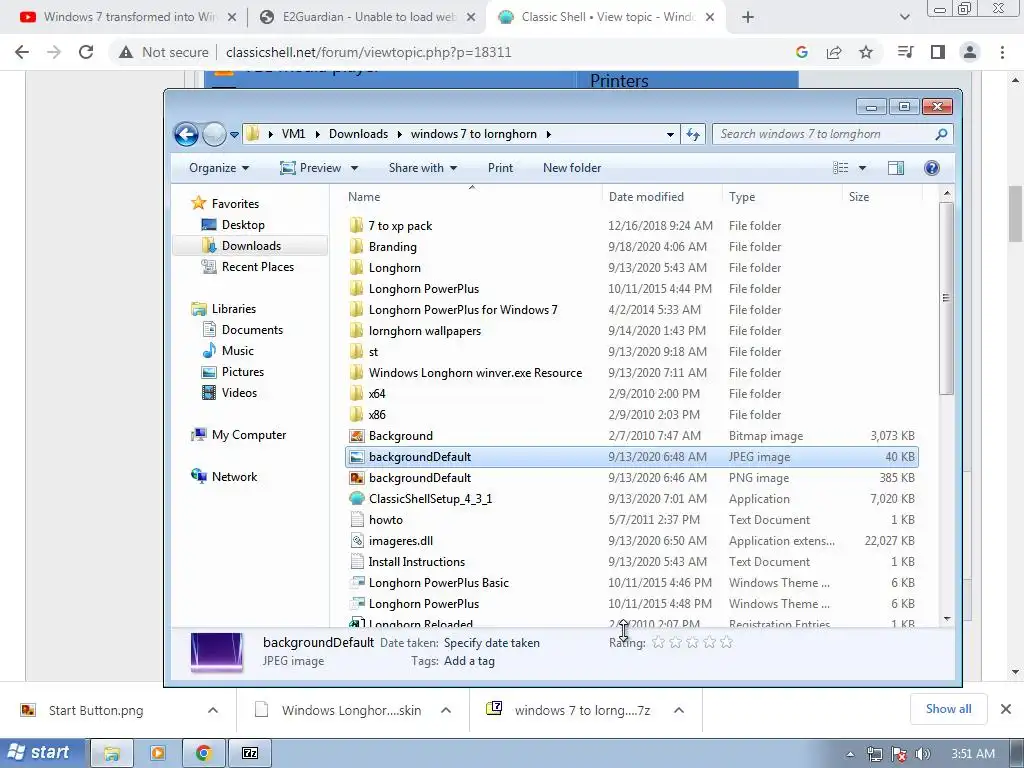Screen dimensions: 1024x768
Task: Open Explorer help question mark icon
Action: 932,168
